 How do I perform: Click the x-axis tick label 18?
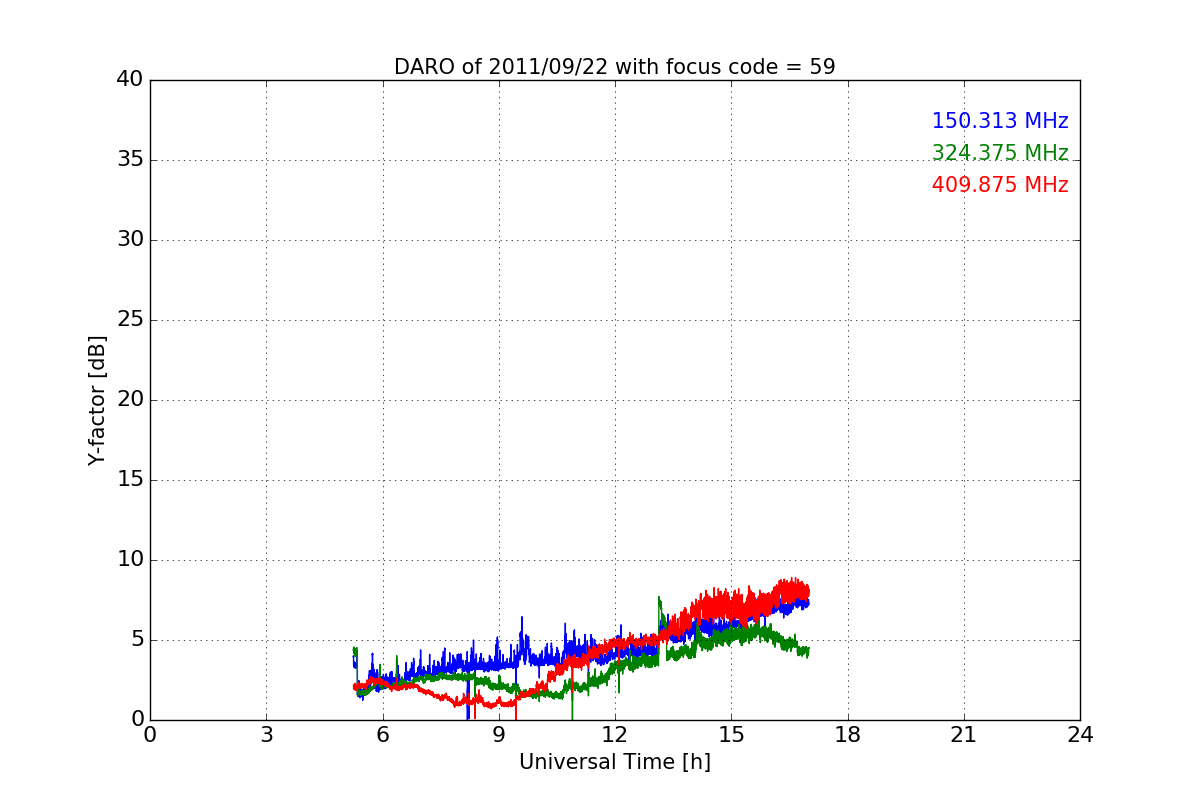848,735
